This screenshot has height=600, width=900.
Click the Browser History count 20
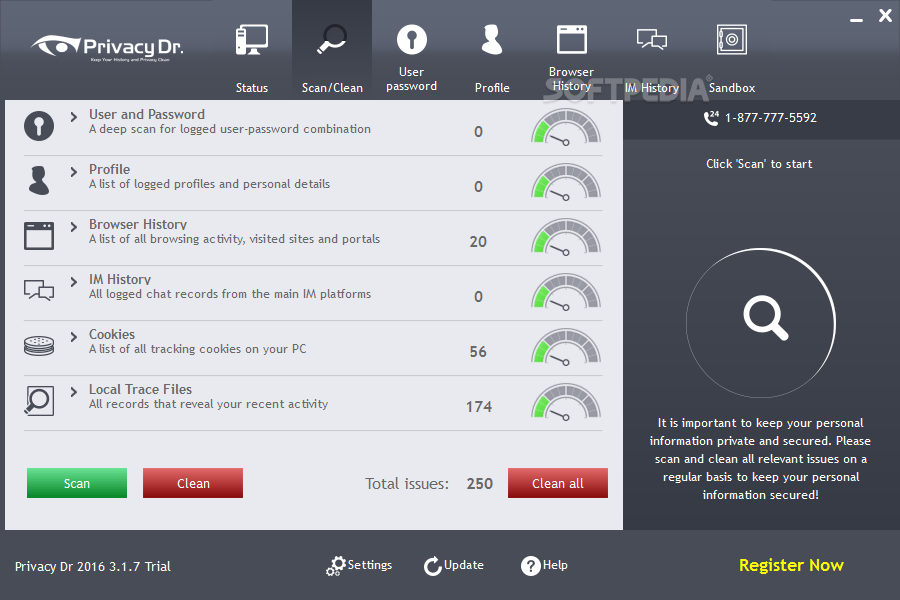tap(478, 242)
